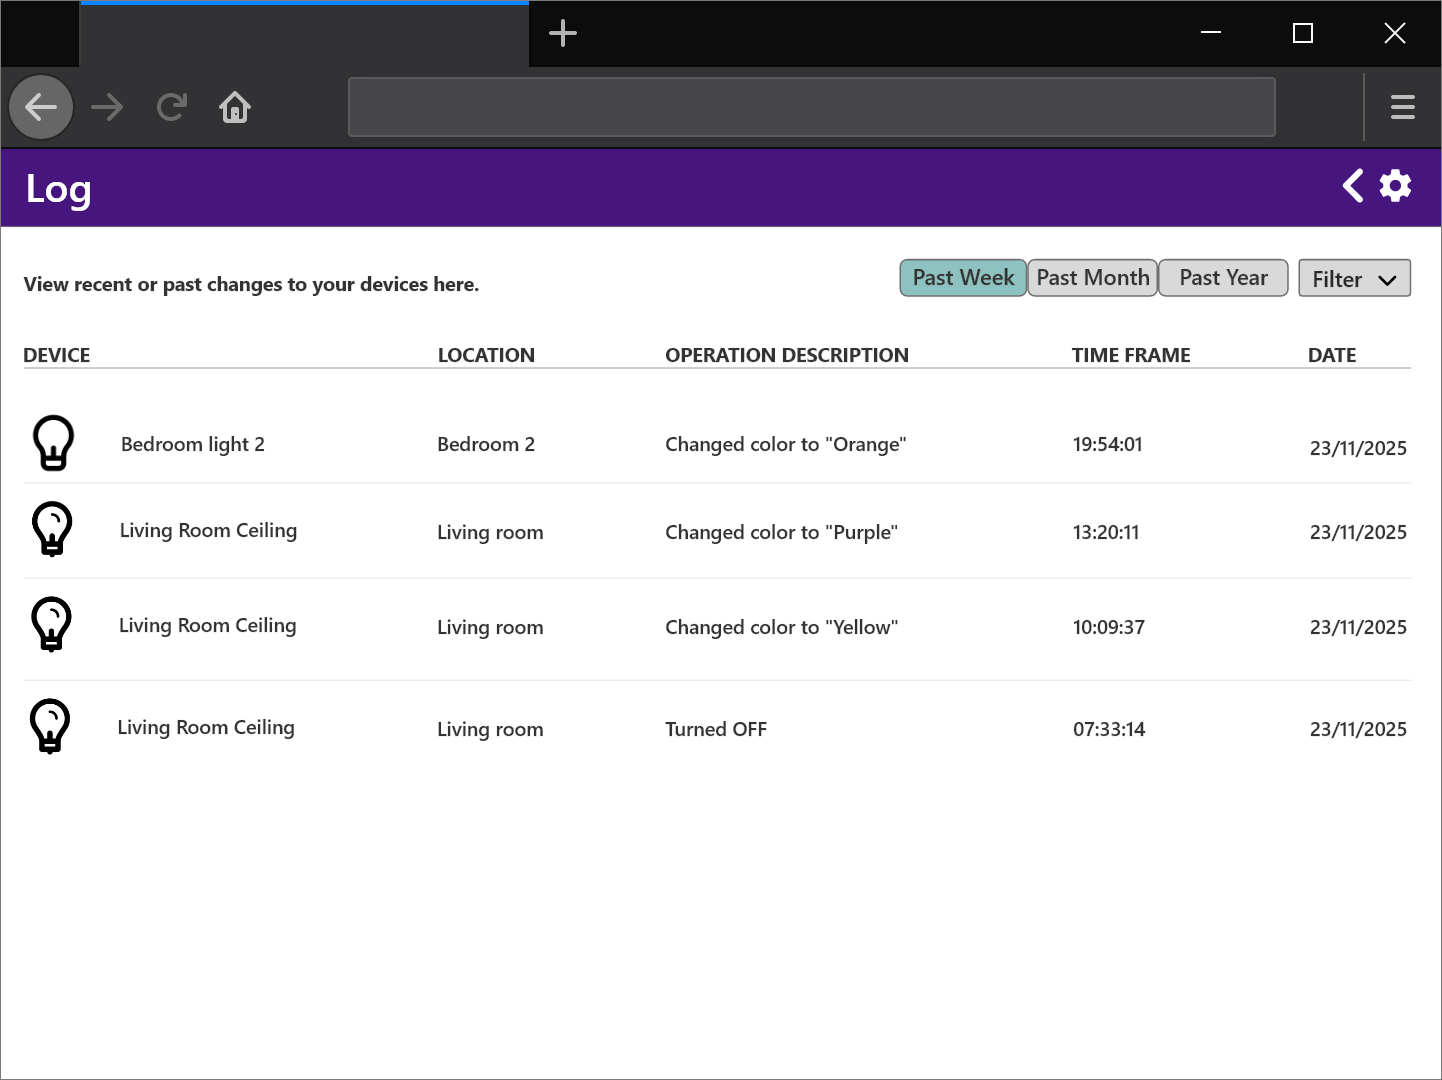Show Past Year log entries
The image size is (1442, 1080).
coord(1222,278)
